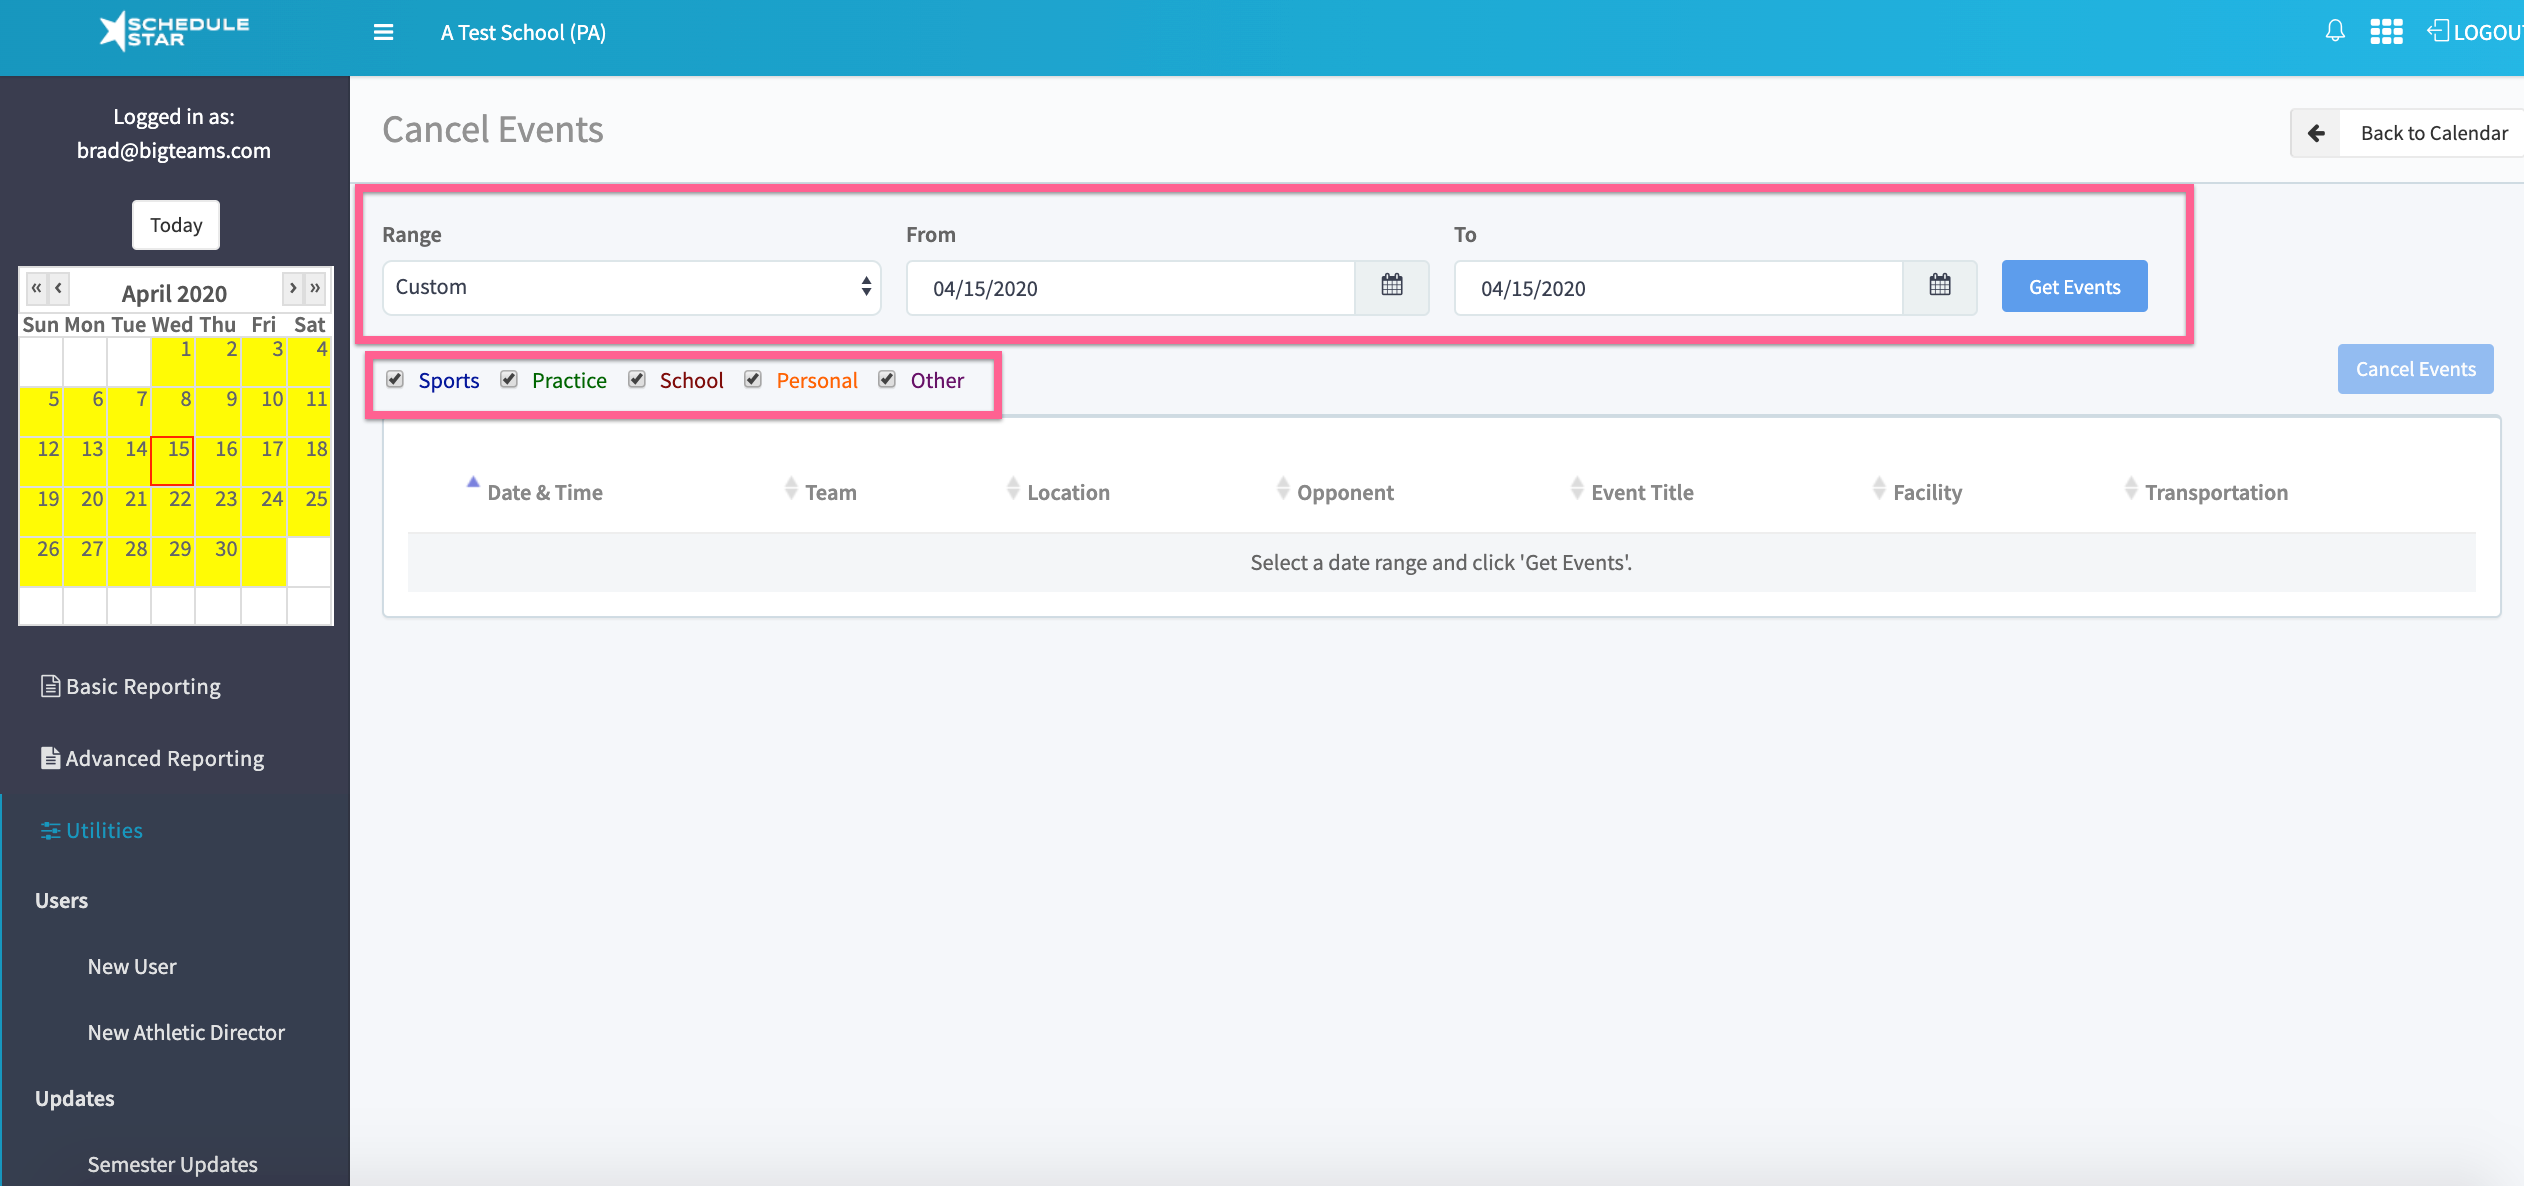Click the Basic Reporting sidebar icon
Screen dimensions: 2524x1186
50,685
